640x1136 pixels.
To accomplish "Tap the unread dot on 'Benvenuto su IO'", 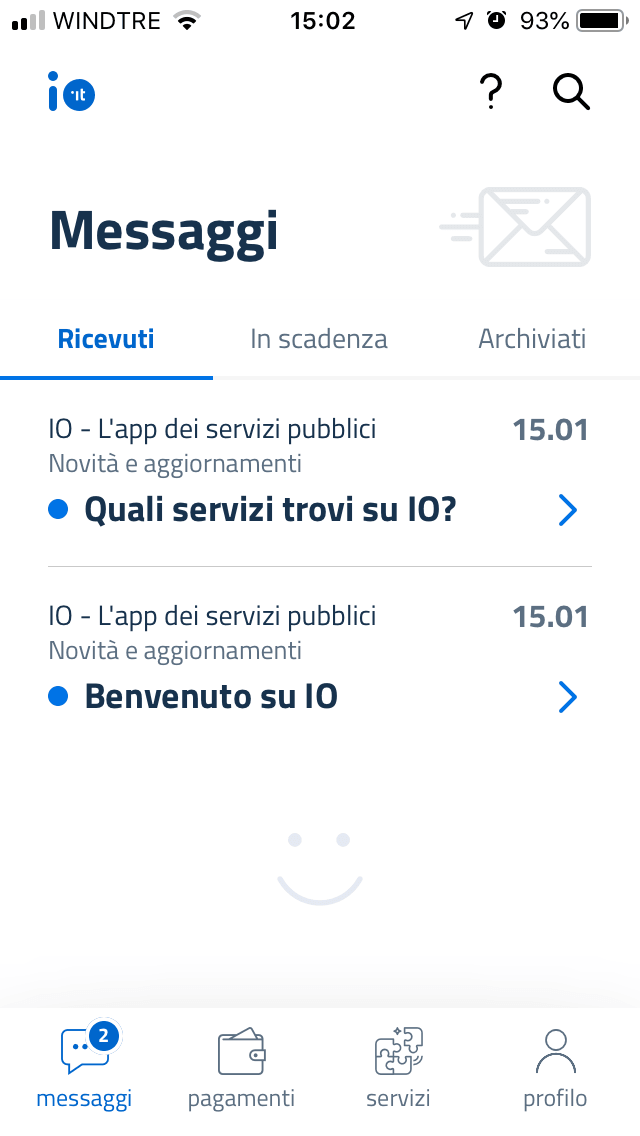I will [60, 697].
